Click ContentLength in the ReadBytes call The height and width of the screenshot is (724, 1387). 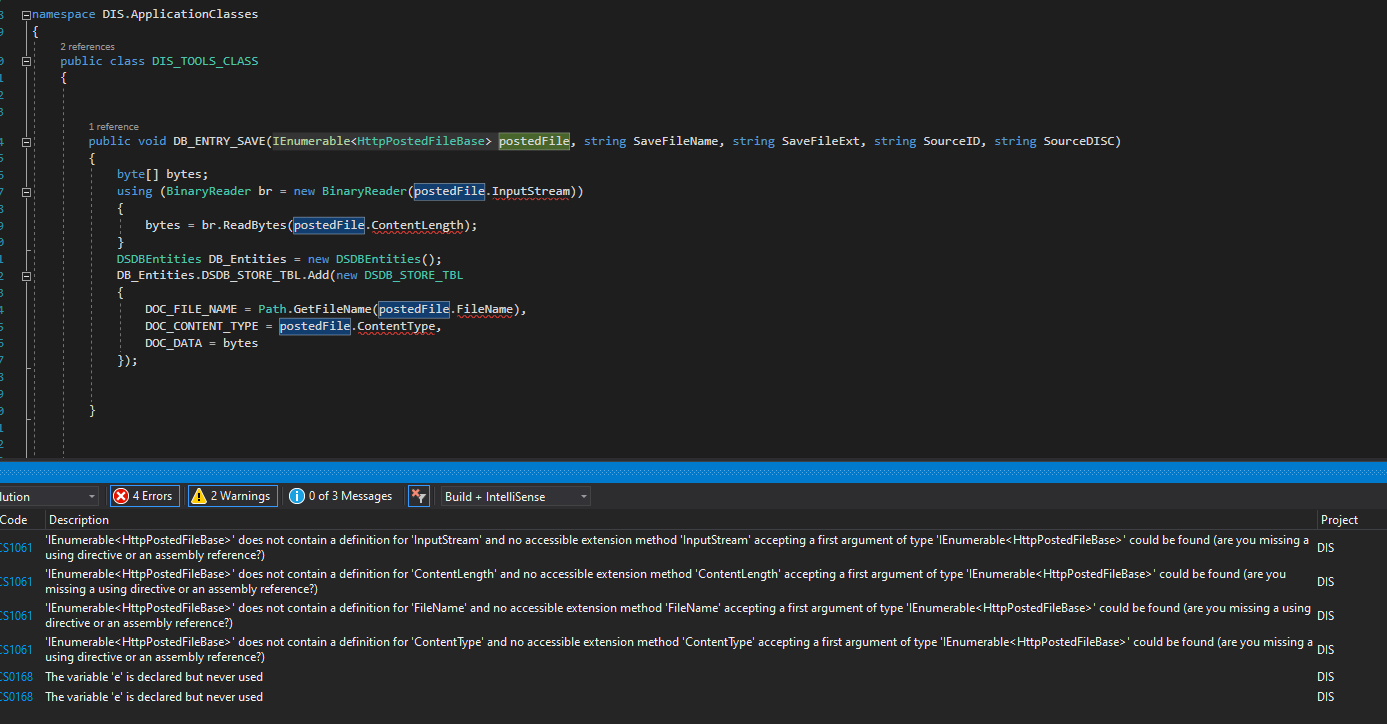417,225
